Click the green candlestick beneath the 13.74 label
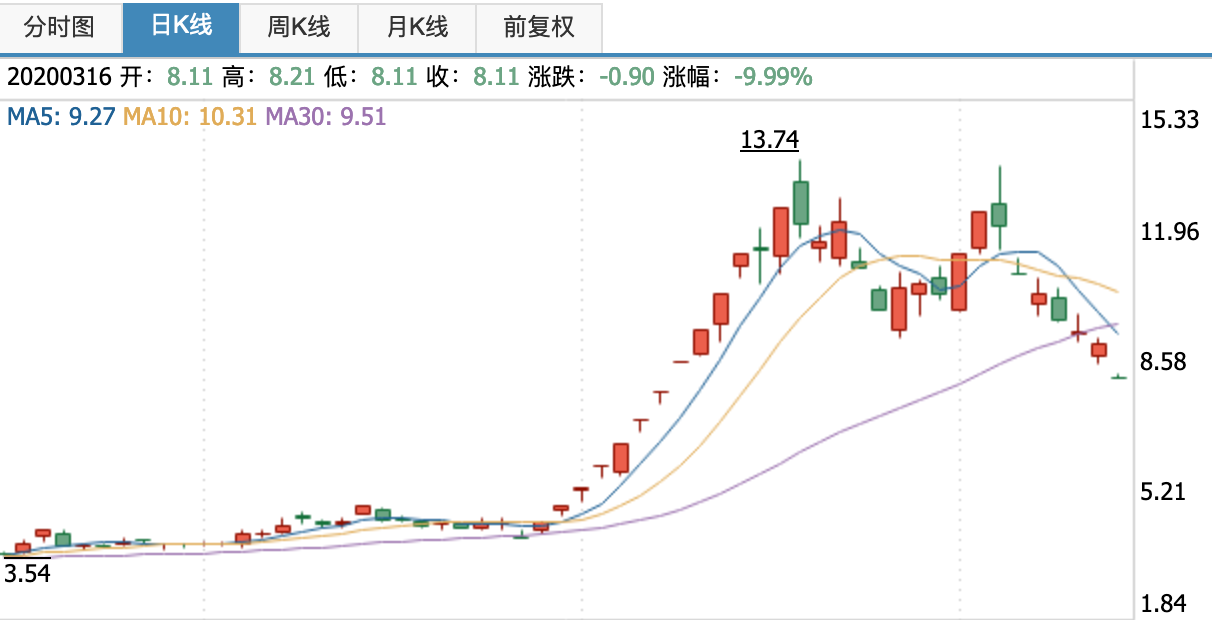Screen dimensions: 1212x620 point(800,202)
